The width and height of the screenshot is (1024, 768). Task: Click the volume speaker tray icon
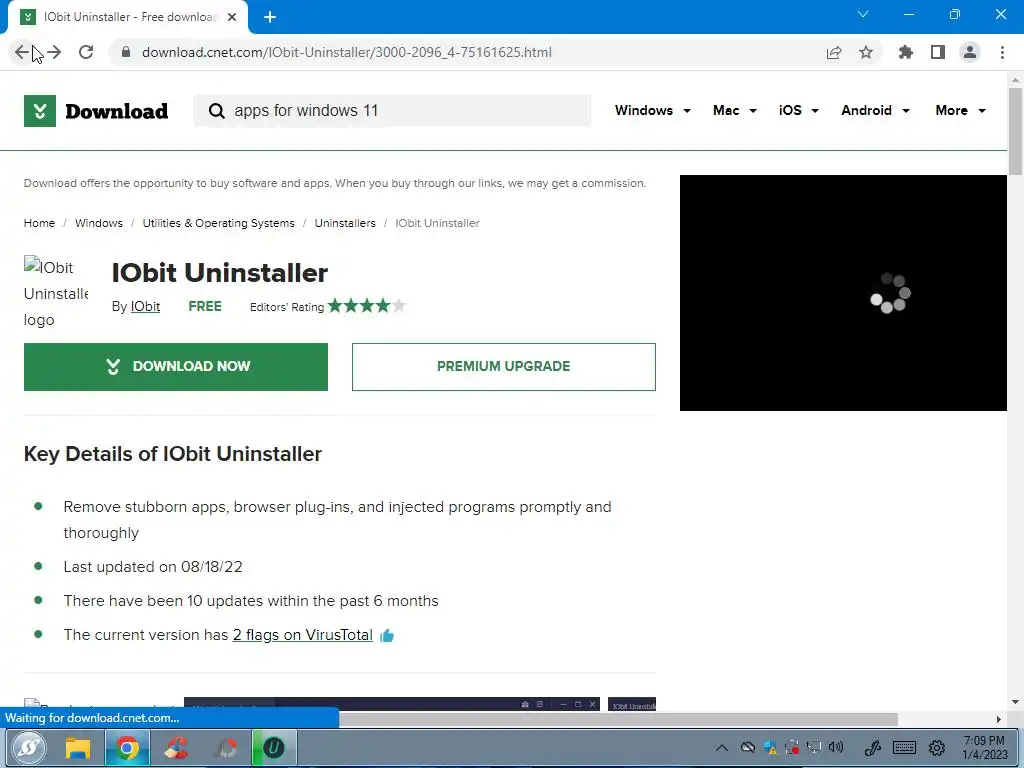835,748
